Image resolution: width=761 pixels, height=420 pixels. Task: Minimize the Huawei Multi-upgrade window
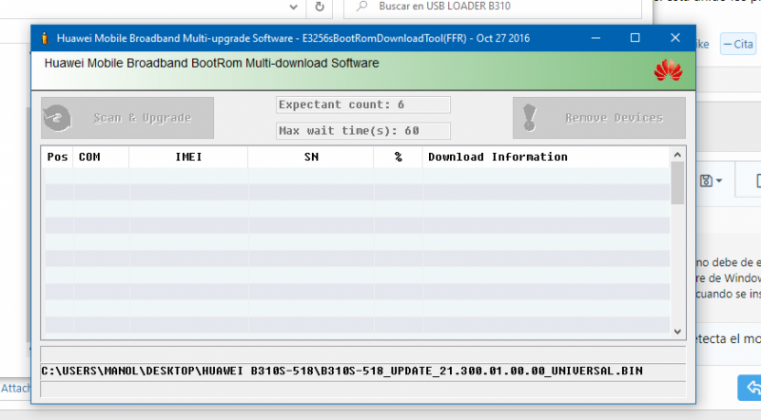tap(596, 38)
